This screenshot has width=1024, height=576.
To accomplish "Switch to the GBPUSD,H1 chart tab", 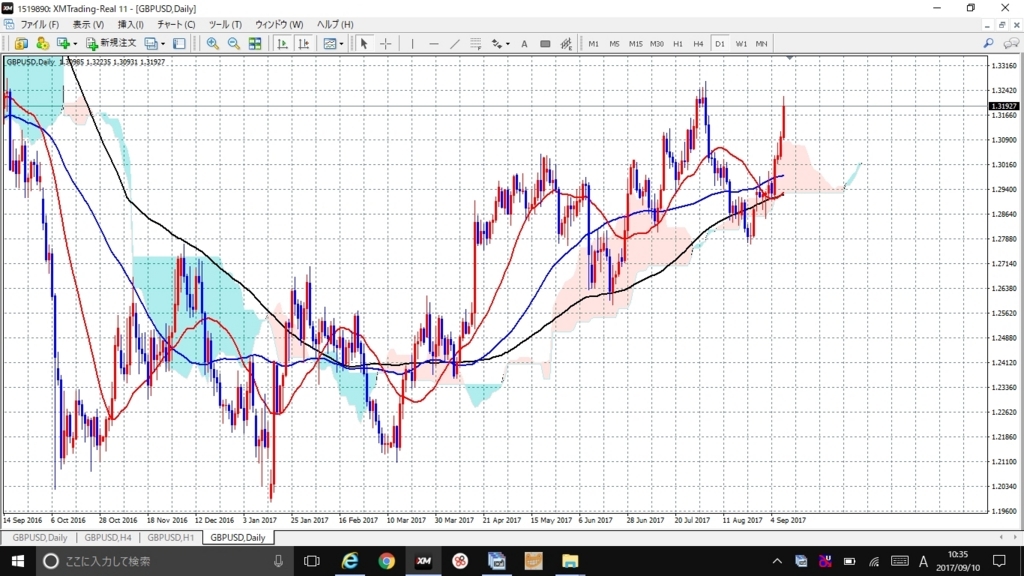I will pyautogui.click(x=170, y=537).
